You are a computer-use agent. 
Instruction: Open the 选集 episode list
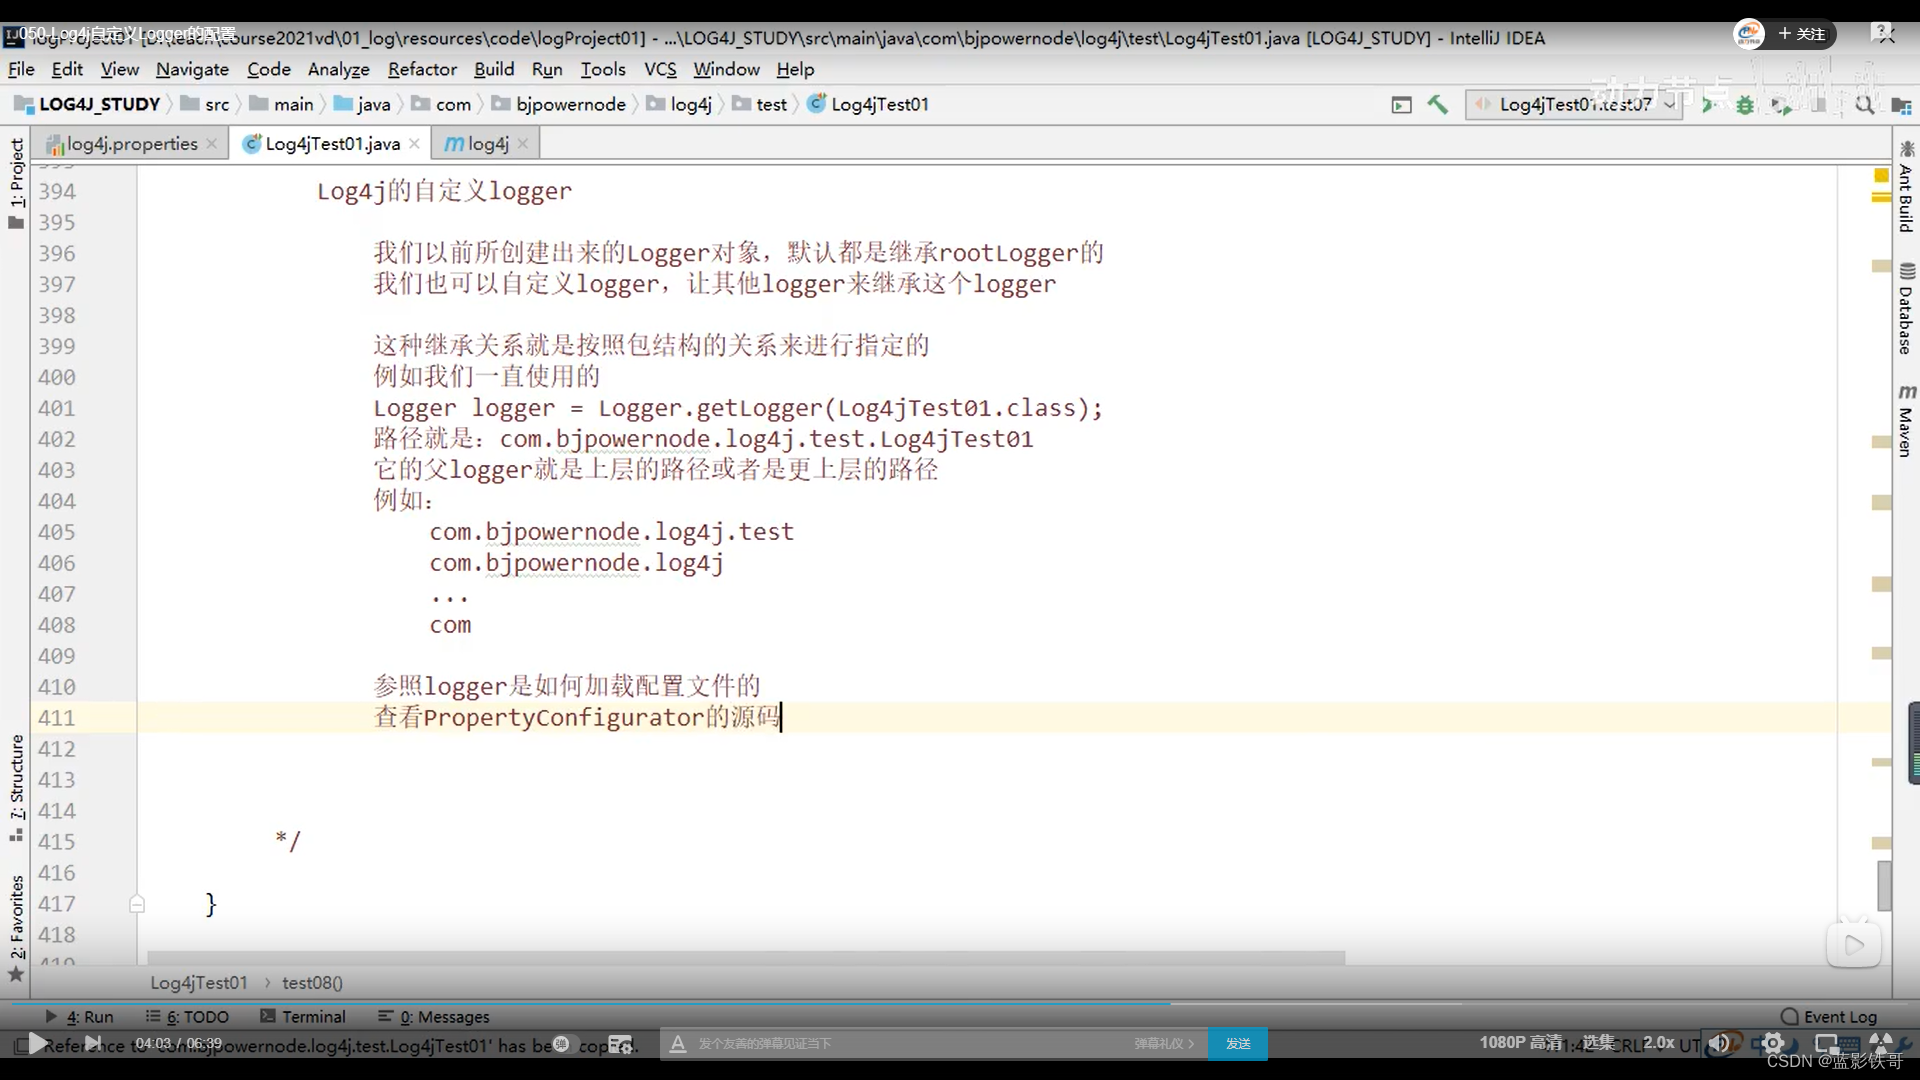pos(1598,1042)
